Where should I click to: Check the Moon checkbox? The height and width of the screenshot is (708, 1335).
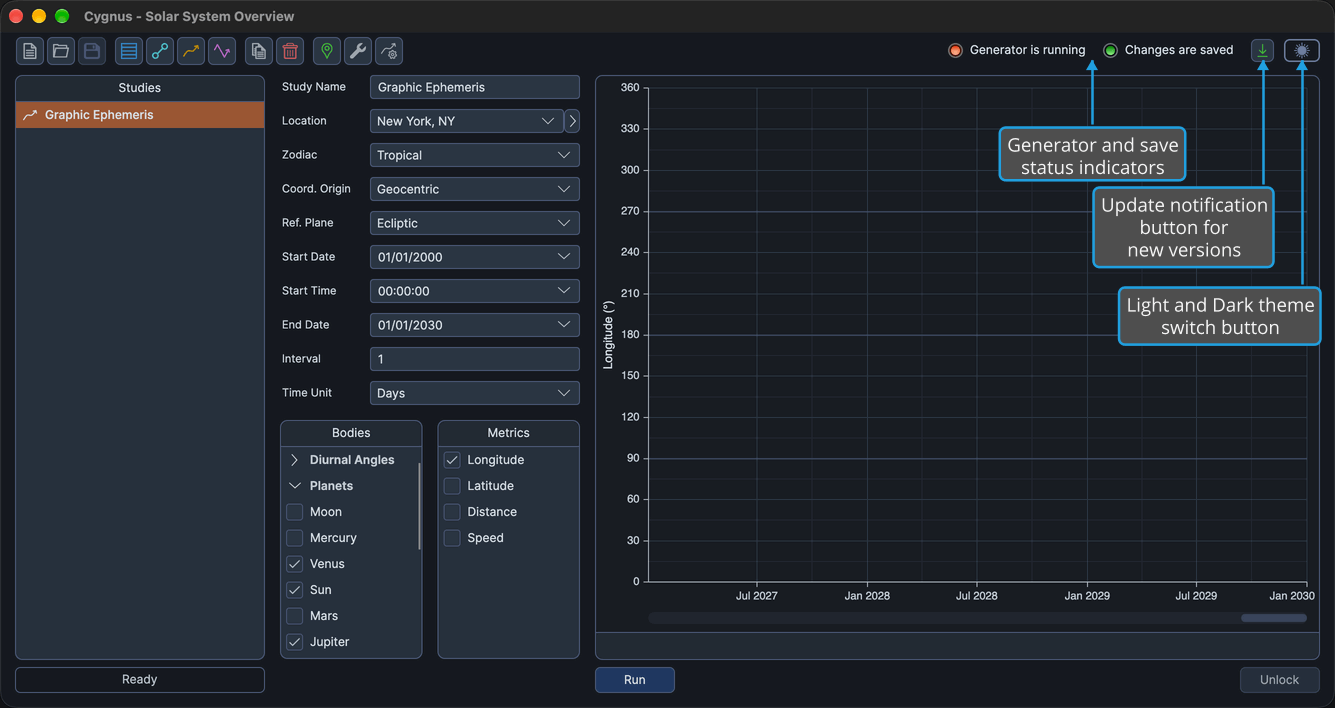(x=295, y=512)
